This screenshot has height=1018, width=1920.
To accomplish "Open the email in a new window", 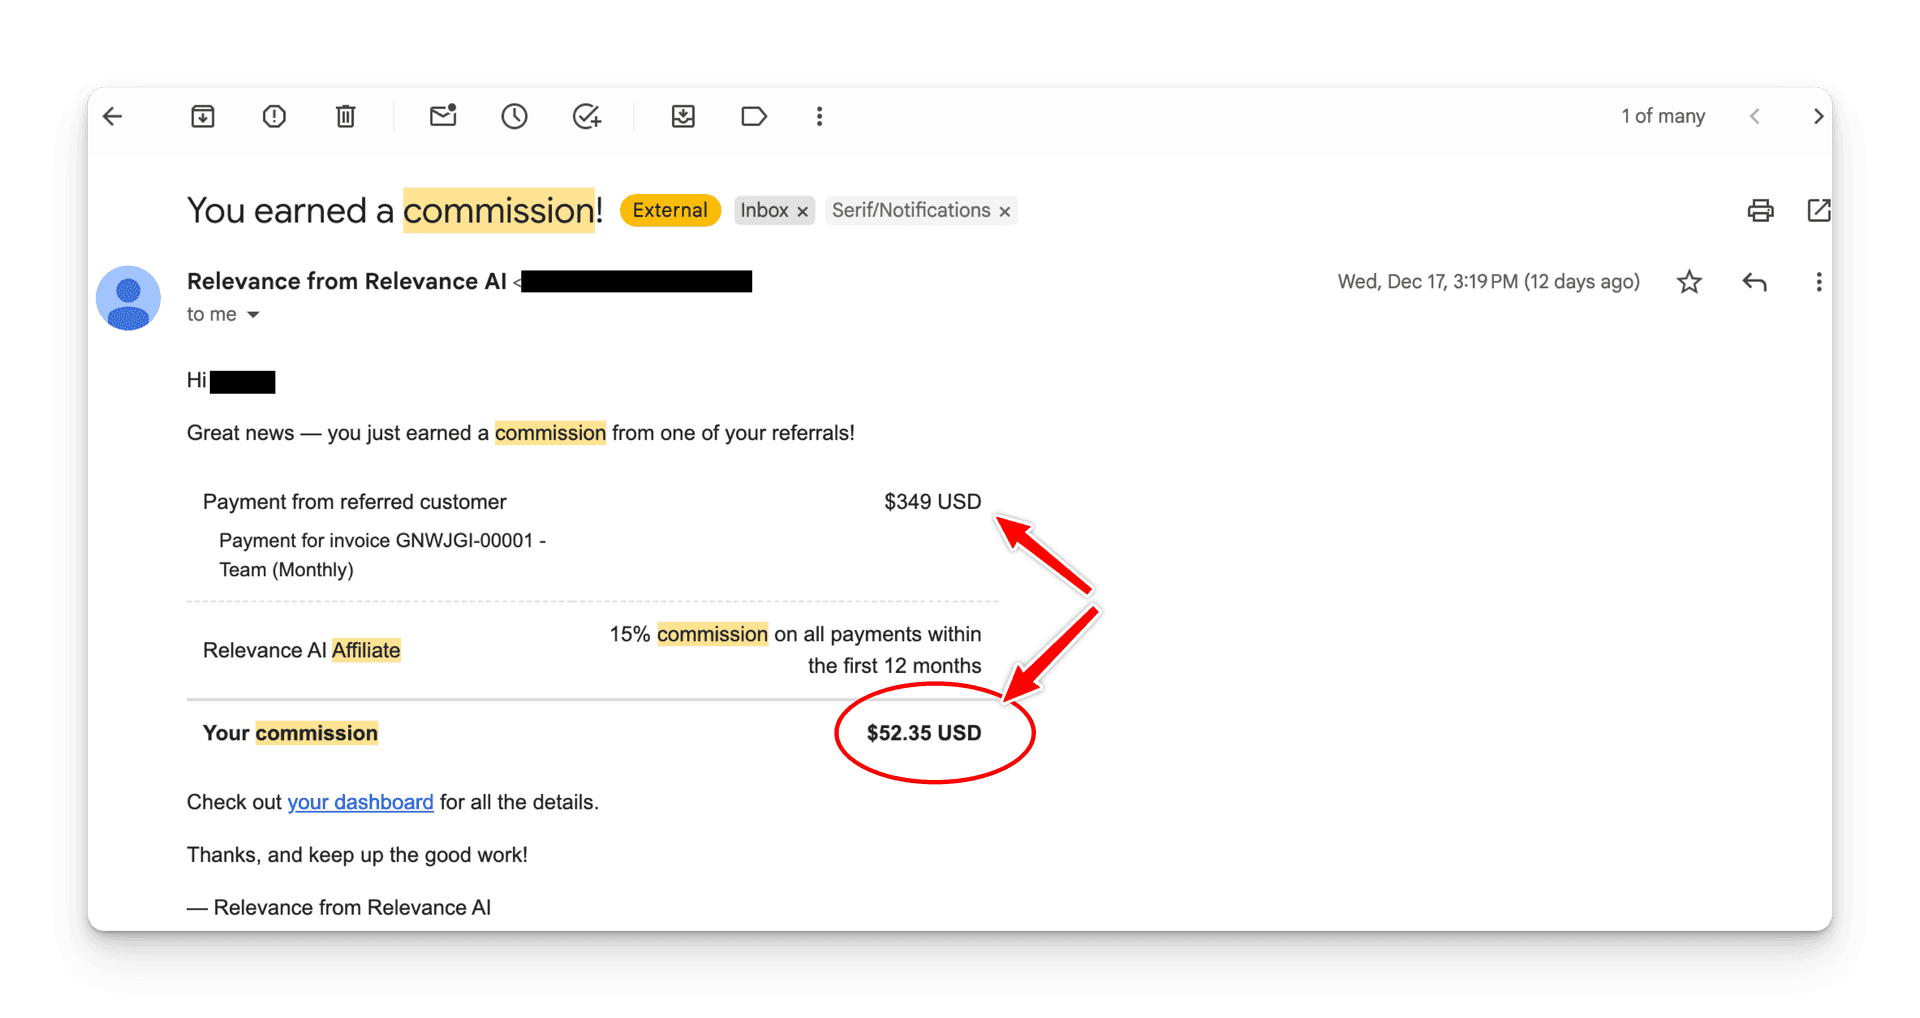I will (x=1819, y=210).
